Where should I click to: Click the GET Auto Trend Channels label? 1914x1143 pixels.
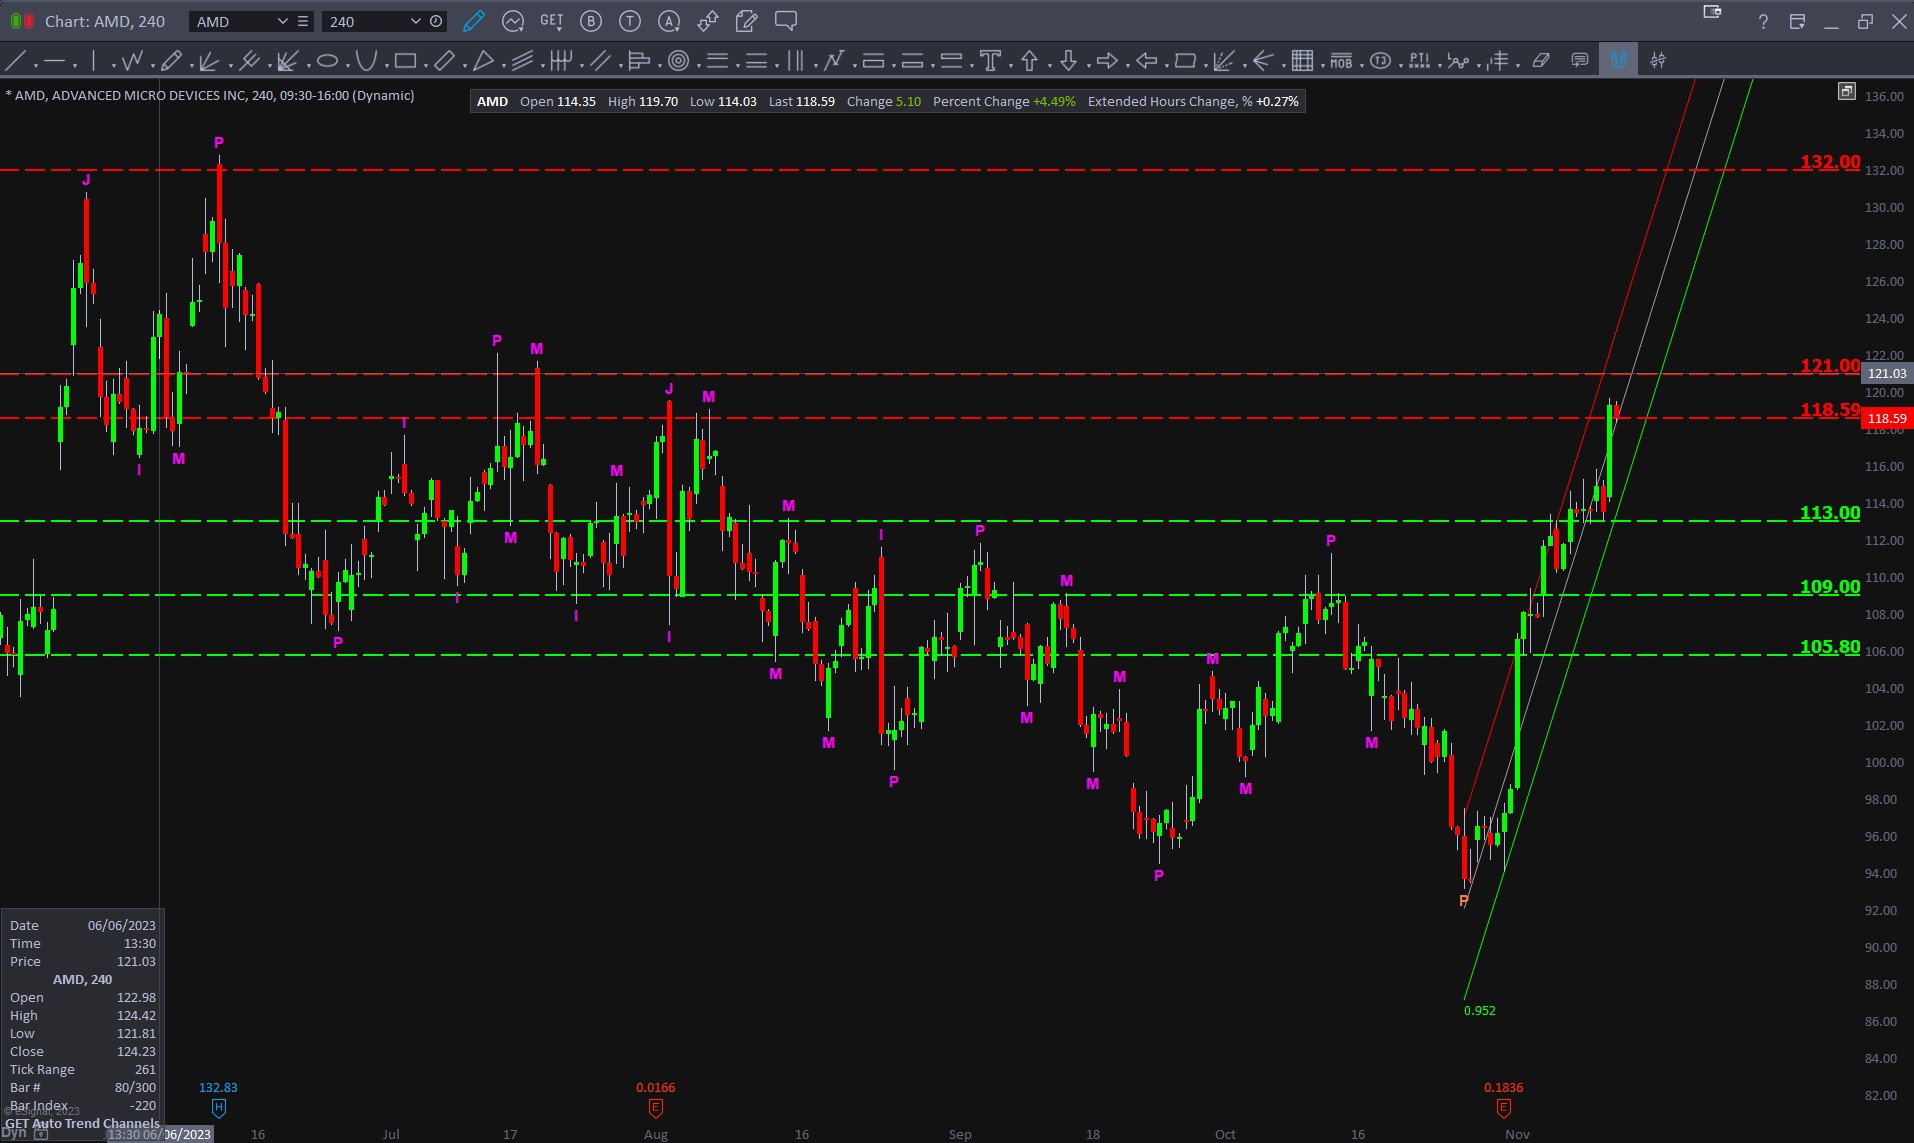coord(82,1123)
